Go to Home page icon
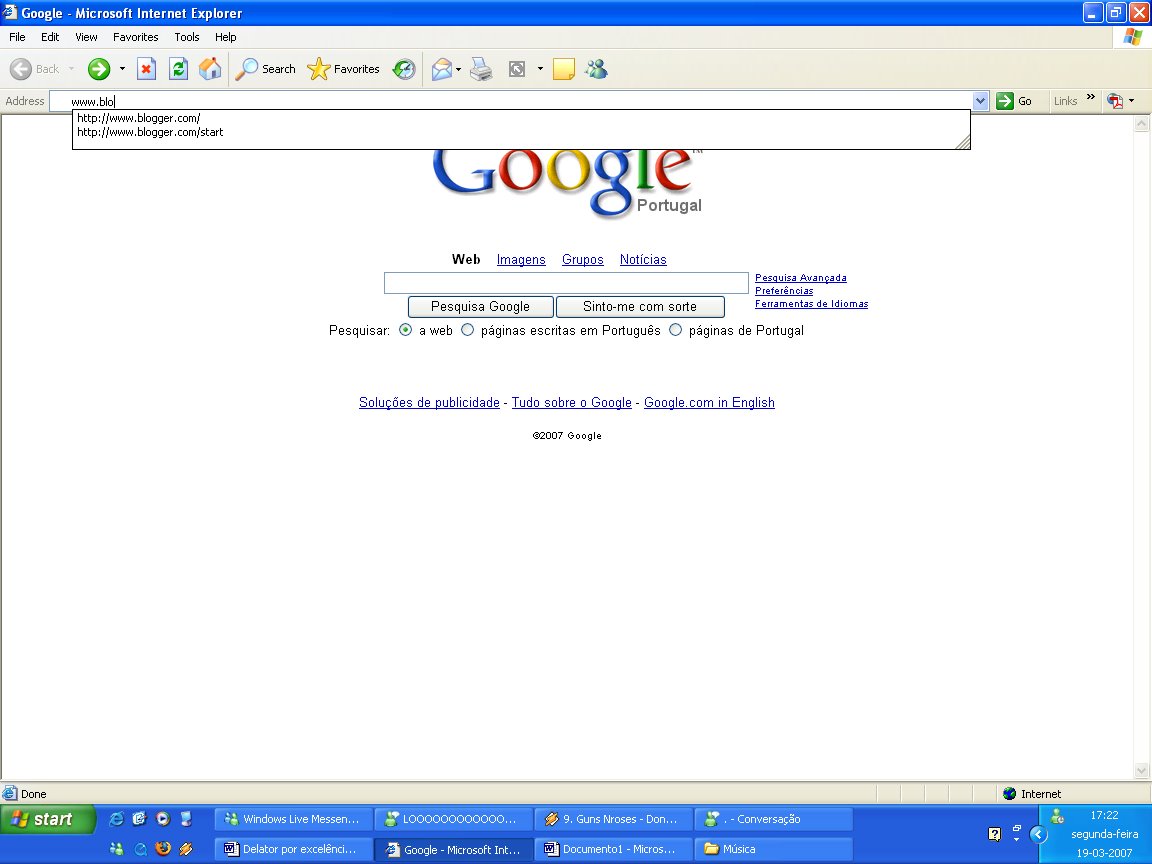 click(210, 69)
